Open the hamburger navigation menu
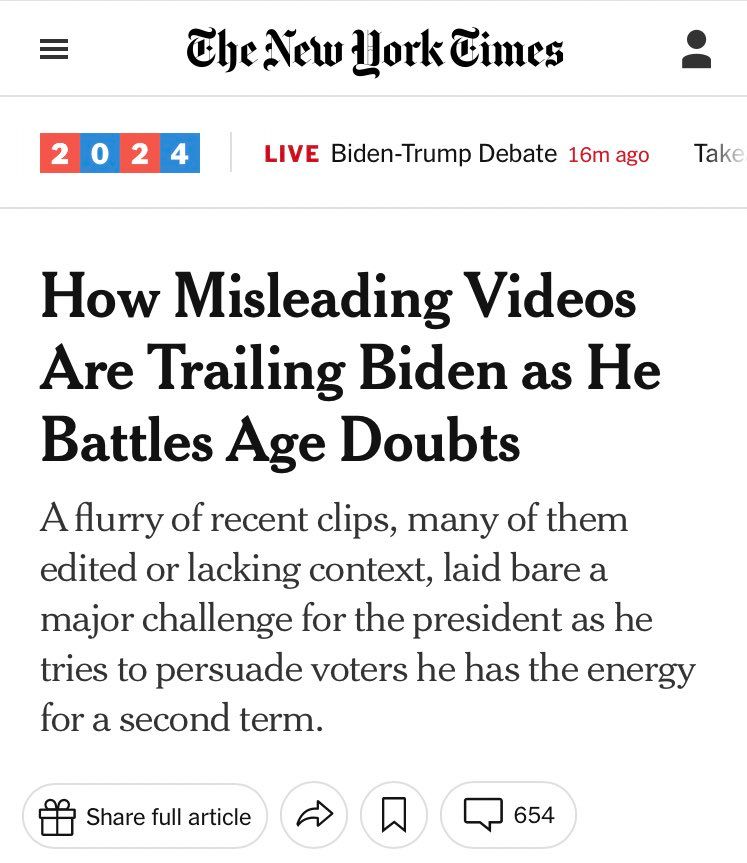 pos(54,51)
